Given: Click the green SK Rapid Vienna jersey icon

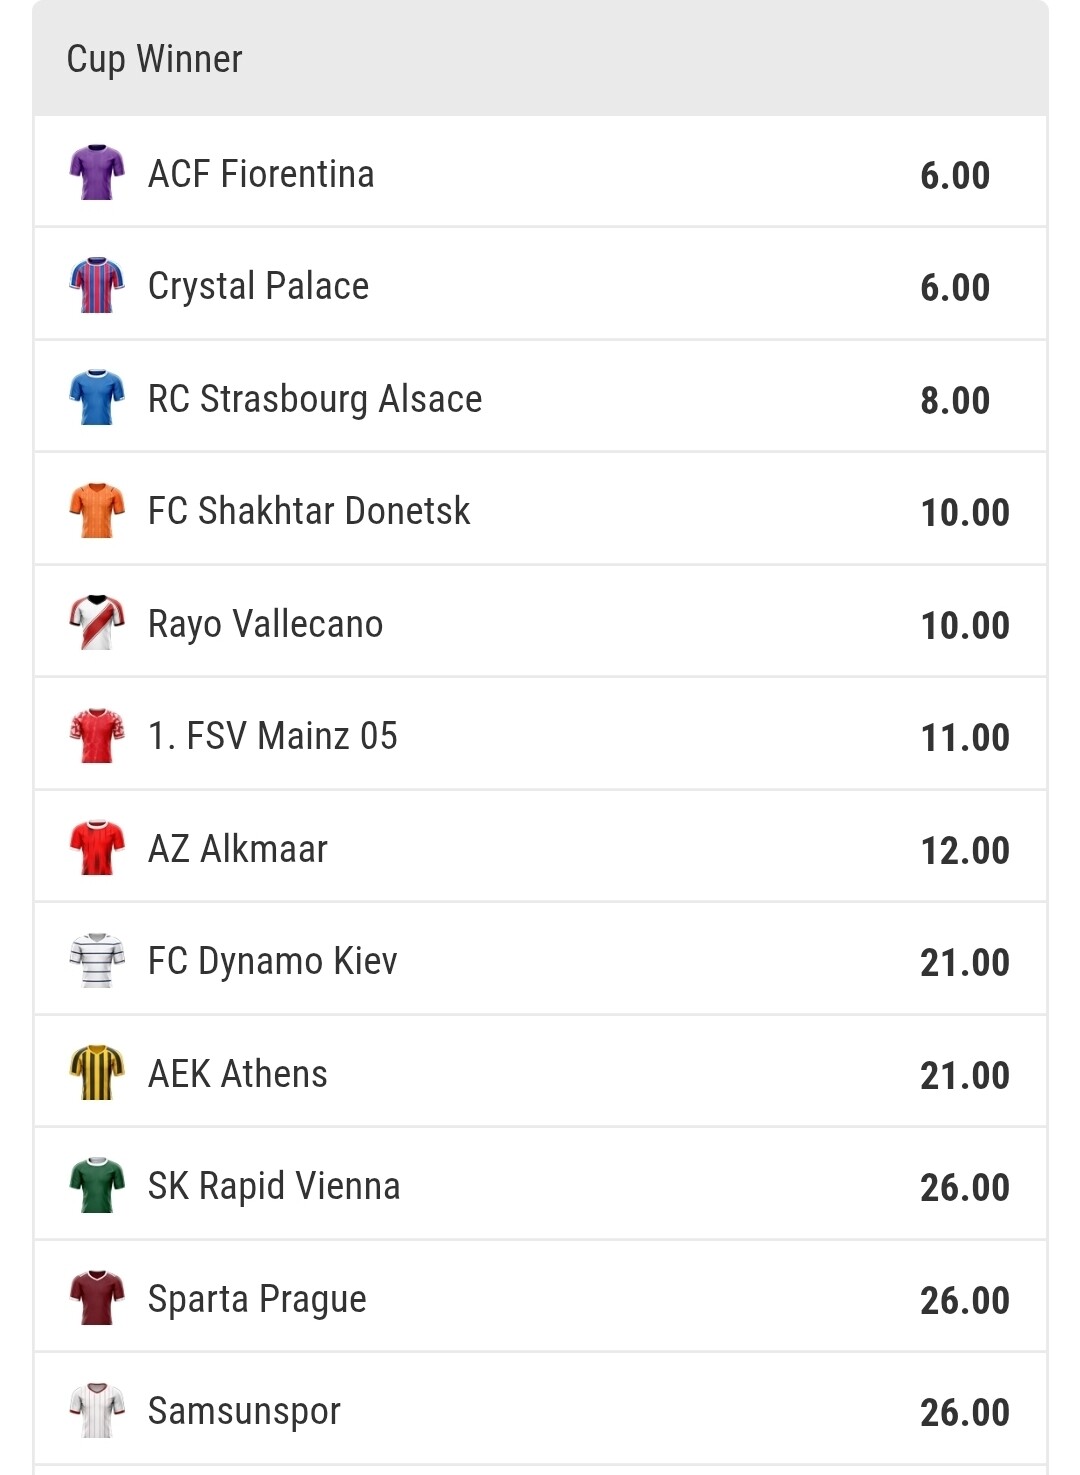Looking at the screenshot, I should (97, 1186).
